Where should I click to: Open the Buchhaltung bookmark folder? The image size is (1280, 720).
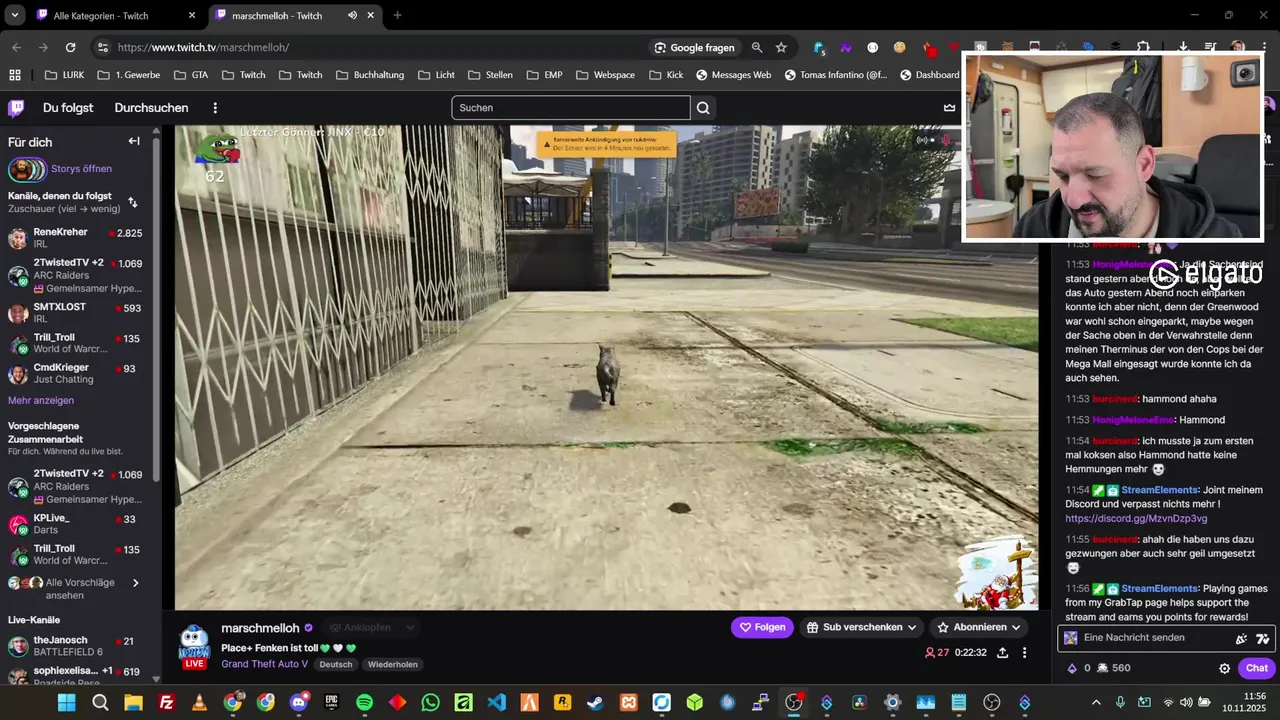370,75
